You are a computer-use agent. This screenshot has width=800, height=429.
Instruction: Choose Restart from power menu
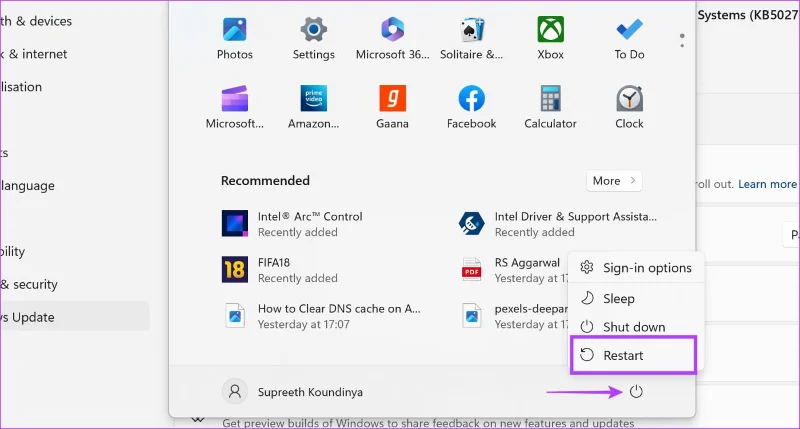coord(634,355)
